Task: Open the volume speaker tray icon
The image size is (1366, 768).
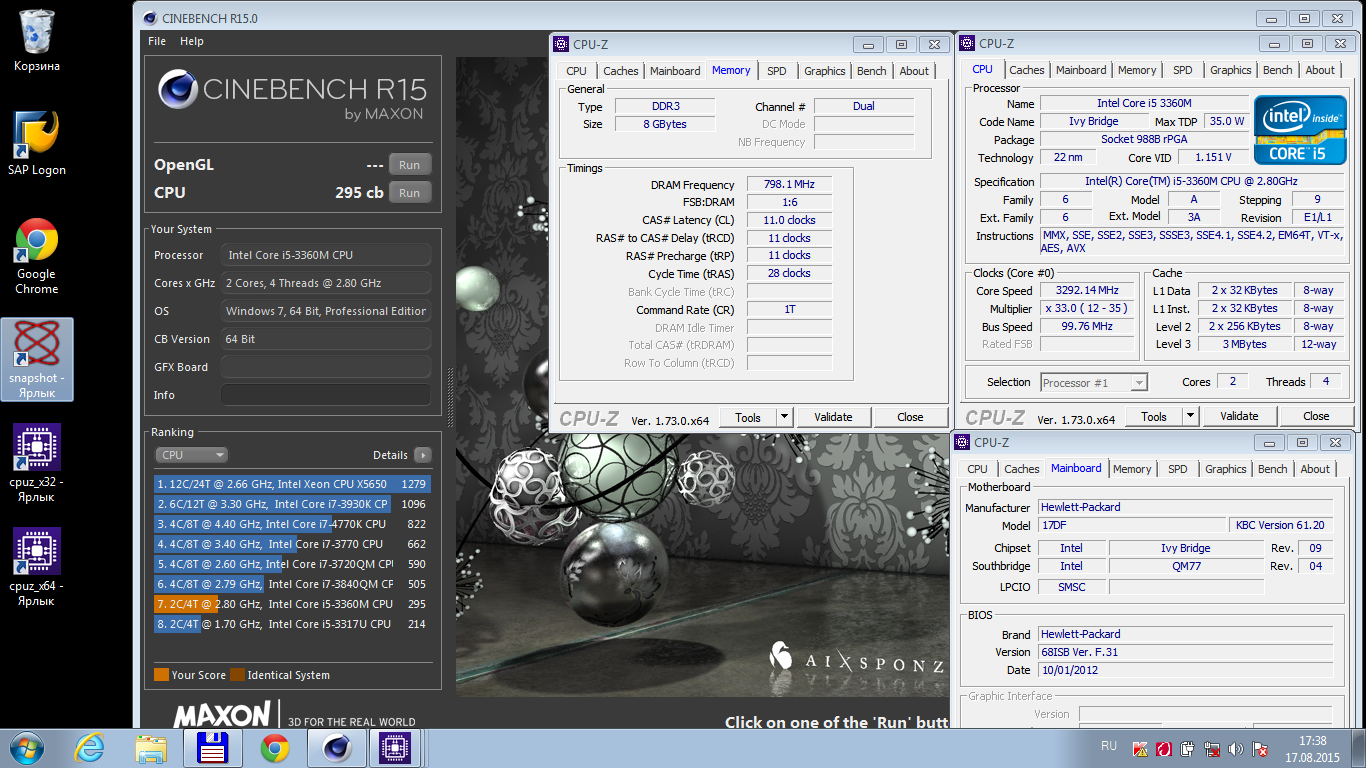Action: tap(1236, 748)
